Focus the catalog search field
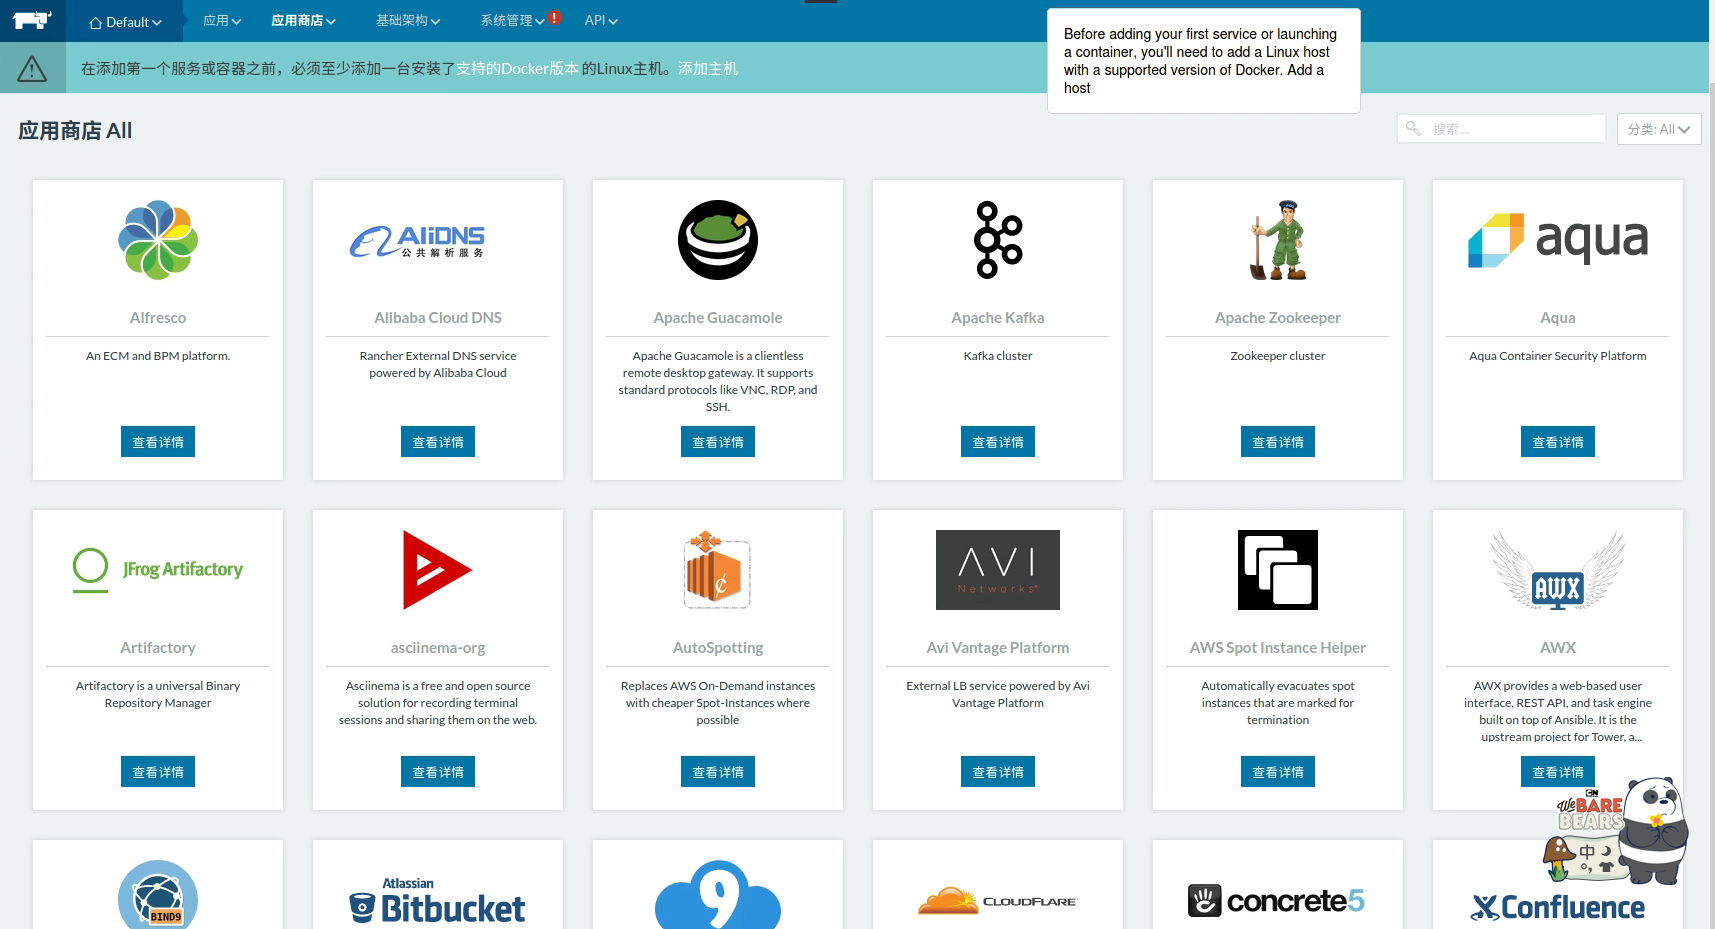 pos(1501,128)
